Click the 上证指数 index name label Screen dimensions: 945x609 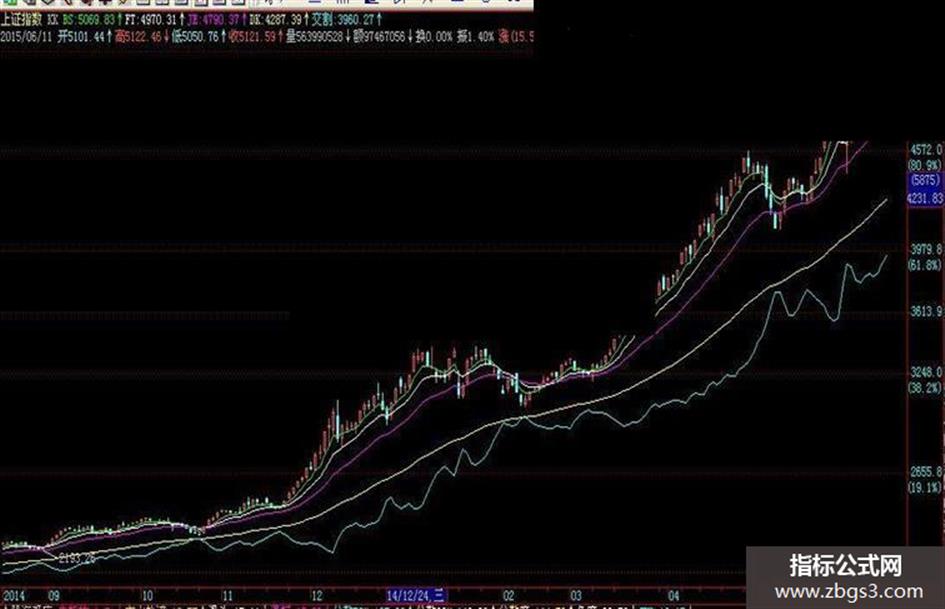click(x=21, y=19)
